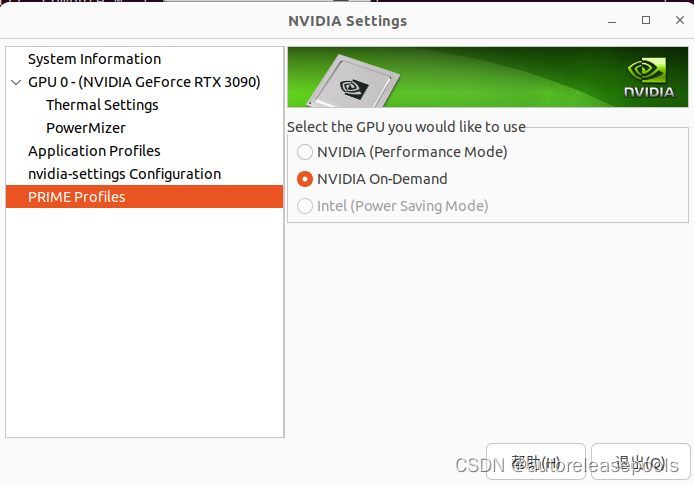Click the NVIDIA logo in the banner

tap(650, 78)
